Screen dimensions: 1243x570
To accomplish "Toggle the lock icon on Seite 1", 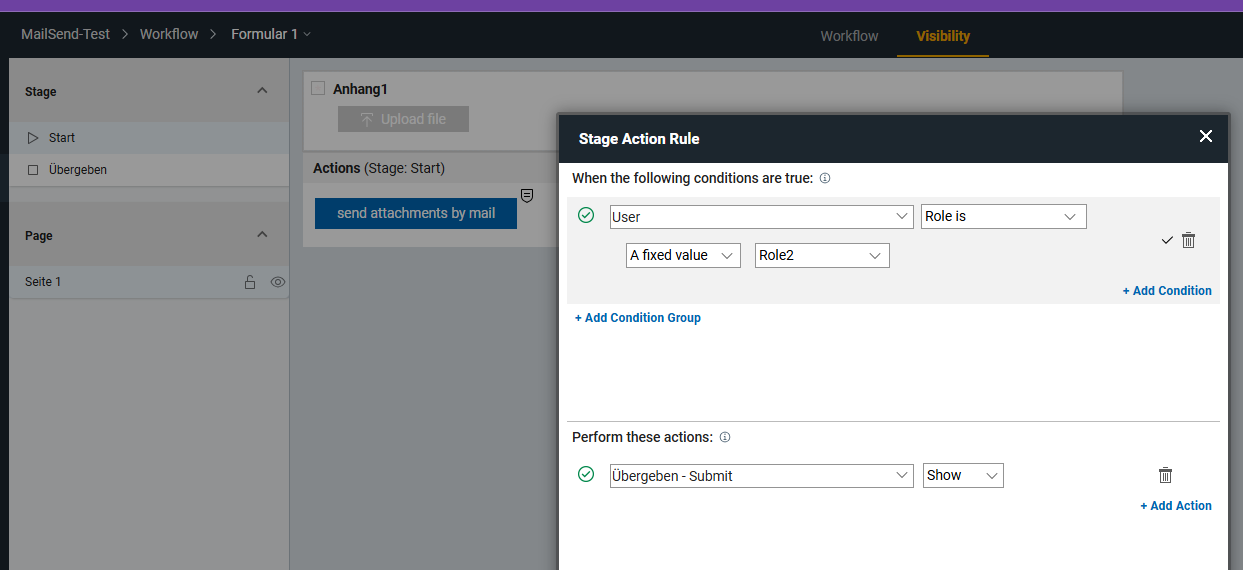I will 250,282.
